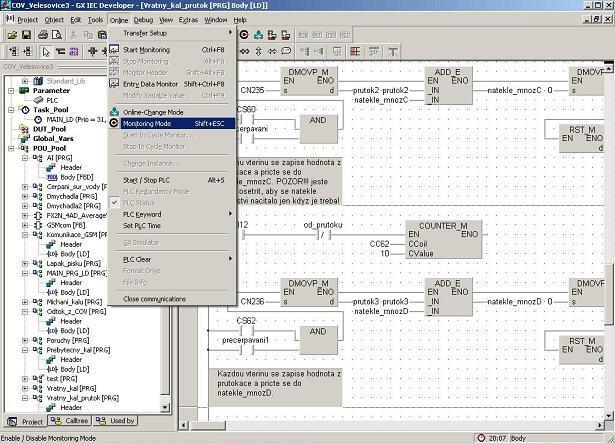The height and width of the screenshot is (443, 615).
Task: Click the Global_Vars icon in tree
Action: pyautogui.click(x=24, y=139)
